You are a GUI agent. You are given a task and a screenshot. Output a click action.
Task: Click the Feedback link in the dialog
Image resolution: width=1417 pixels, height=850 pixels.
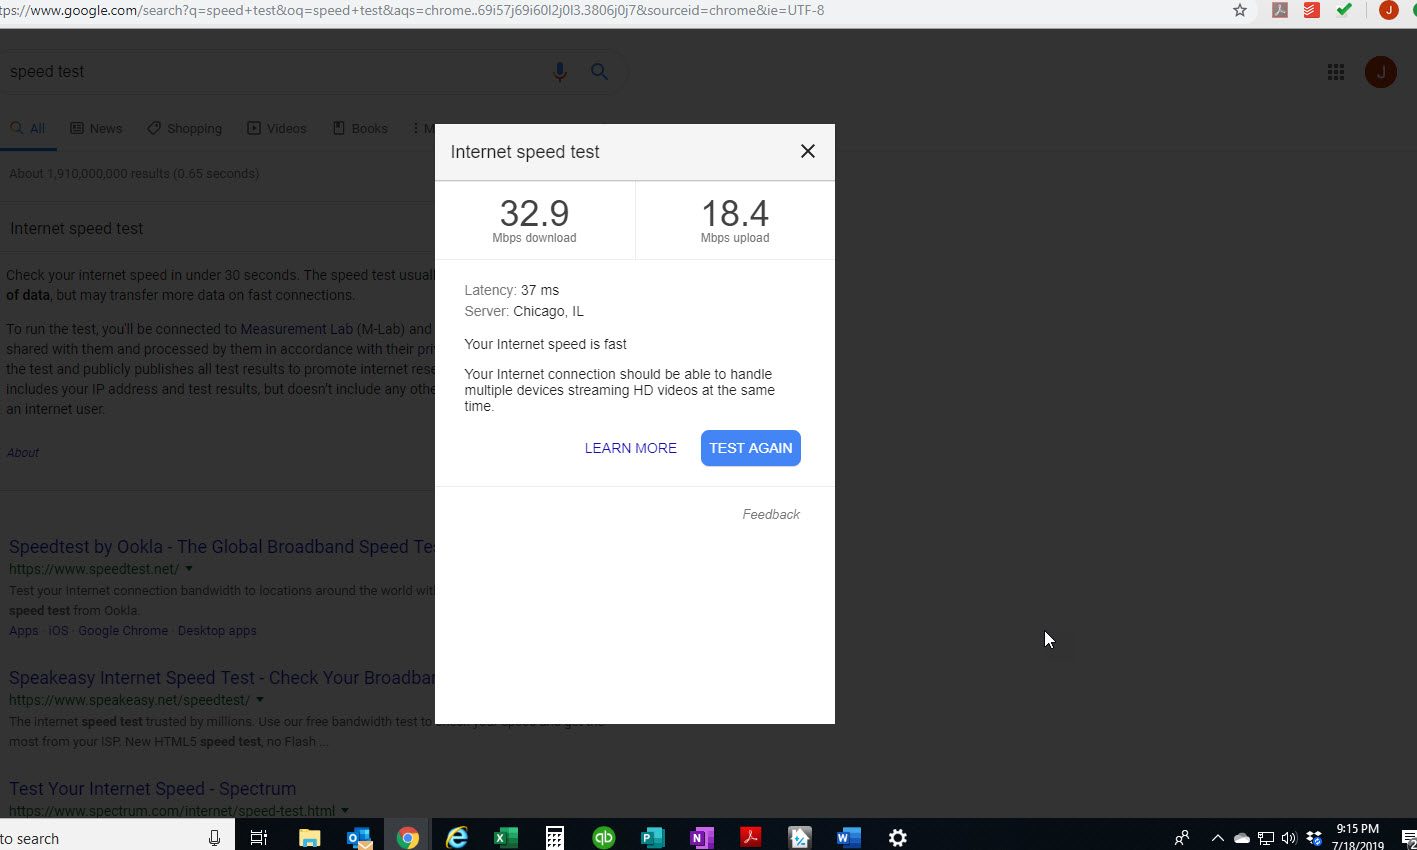(x=770, y=514)
